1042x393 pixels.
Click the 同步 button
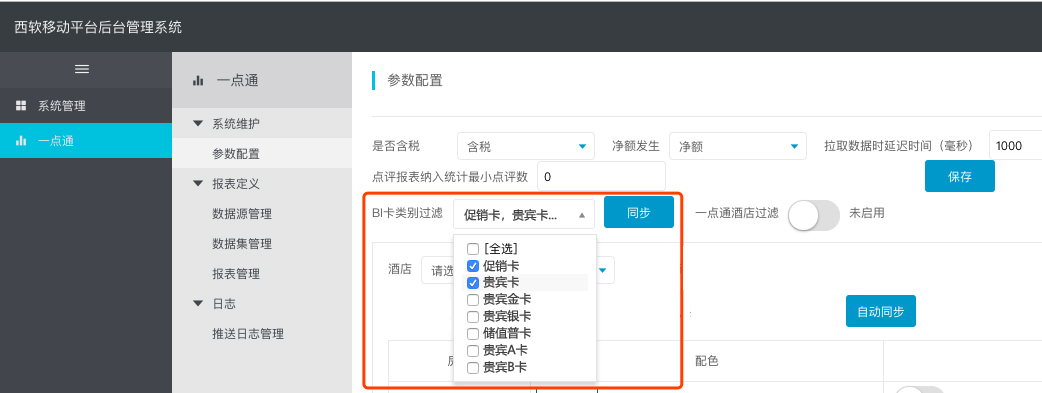639,213
